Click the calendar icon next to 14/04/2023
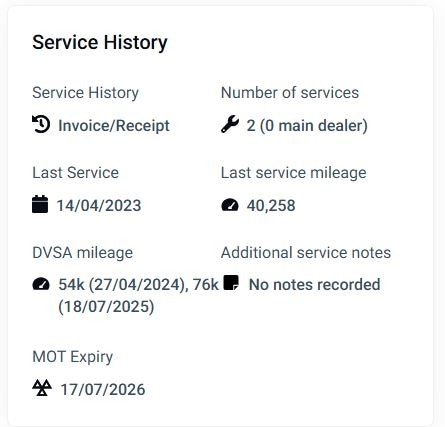445x427 pixels. click(x=40, y=204)
